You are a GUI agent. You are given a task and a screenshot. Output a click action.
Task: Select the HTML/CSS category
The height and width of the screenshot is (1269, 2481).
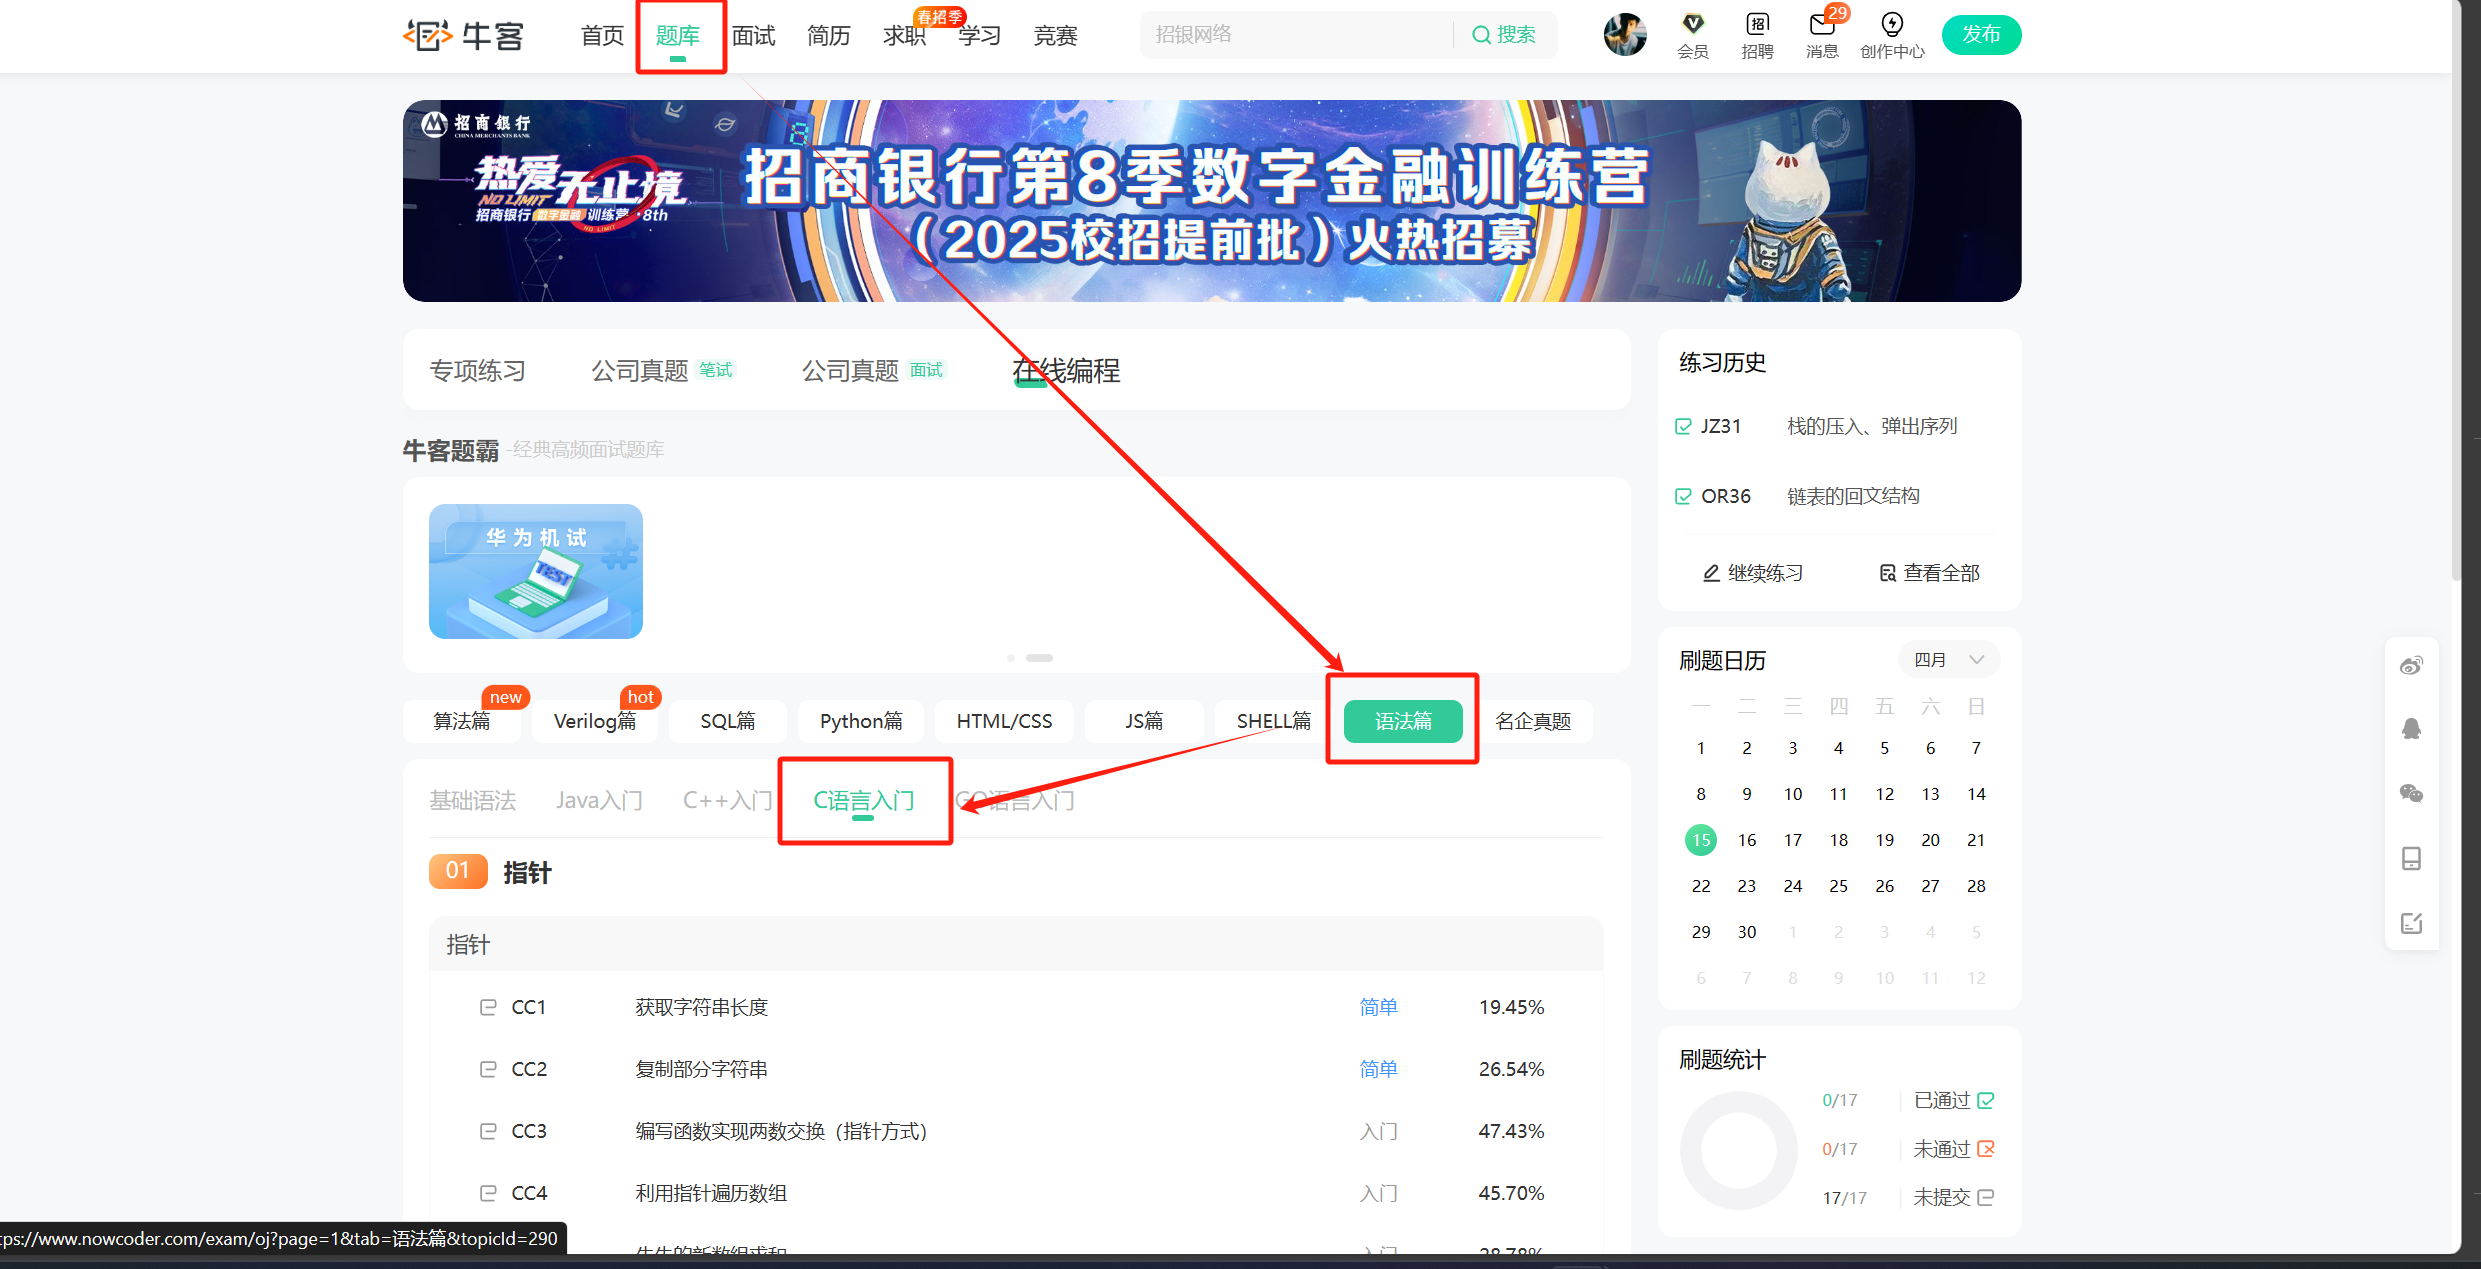pyautogui.click(x=1005, y=721)
